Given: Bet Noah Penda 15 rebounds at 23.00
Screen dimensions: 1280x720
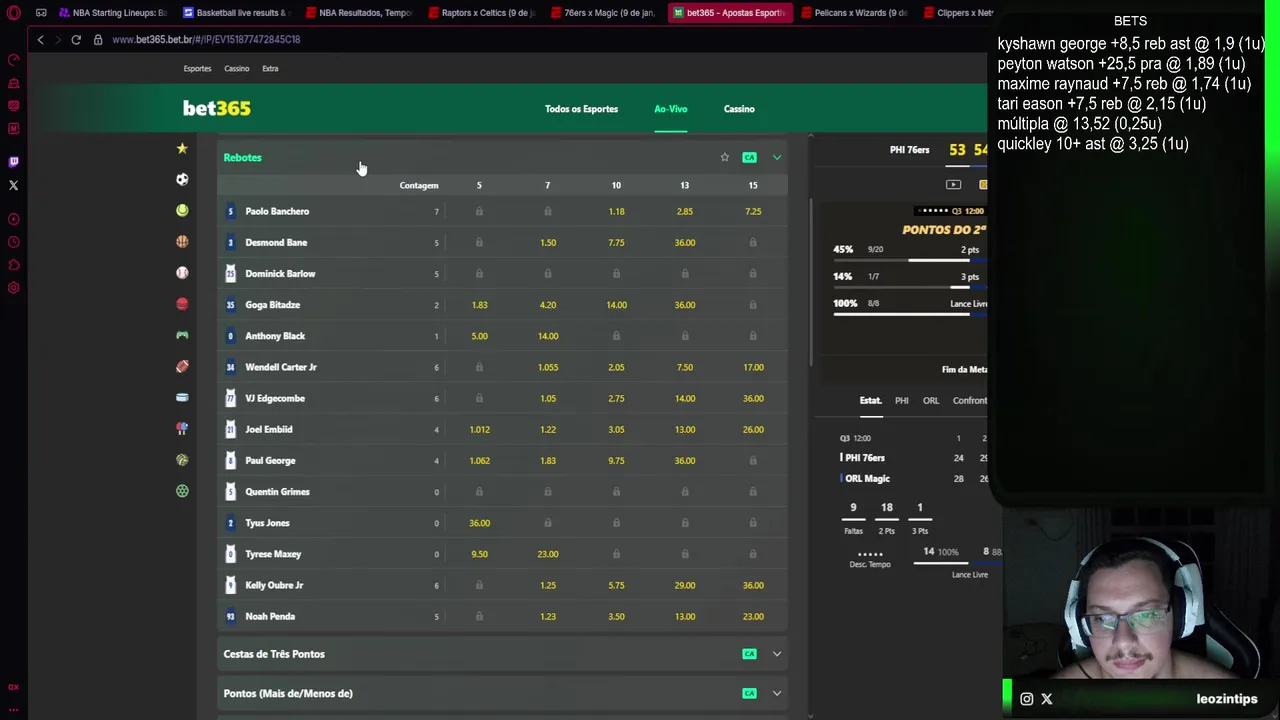Looking at the screenshot, I should point(753,616).
